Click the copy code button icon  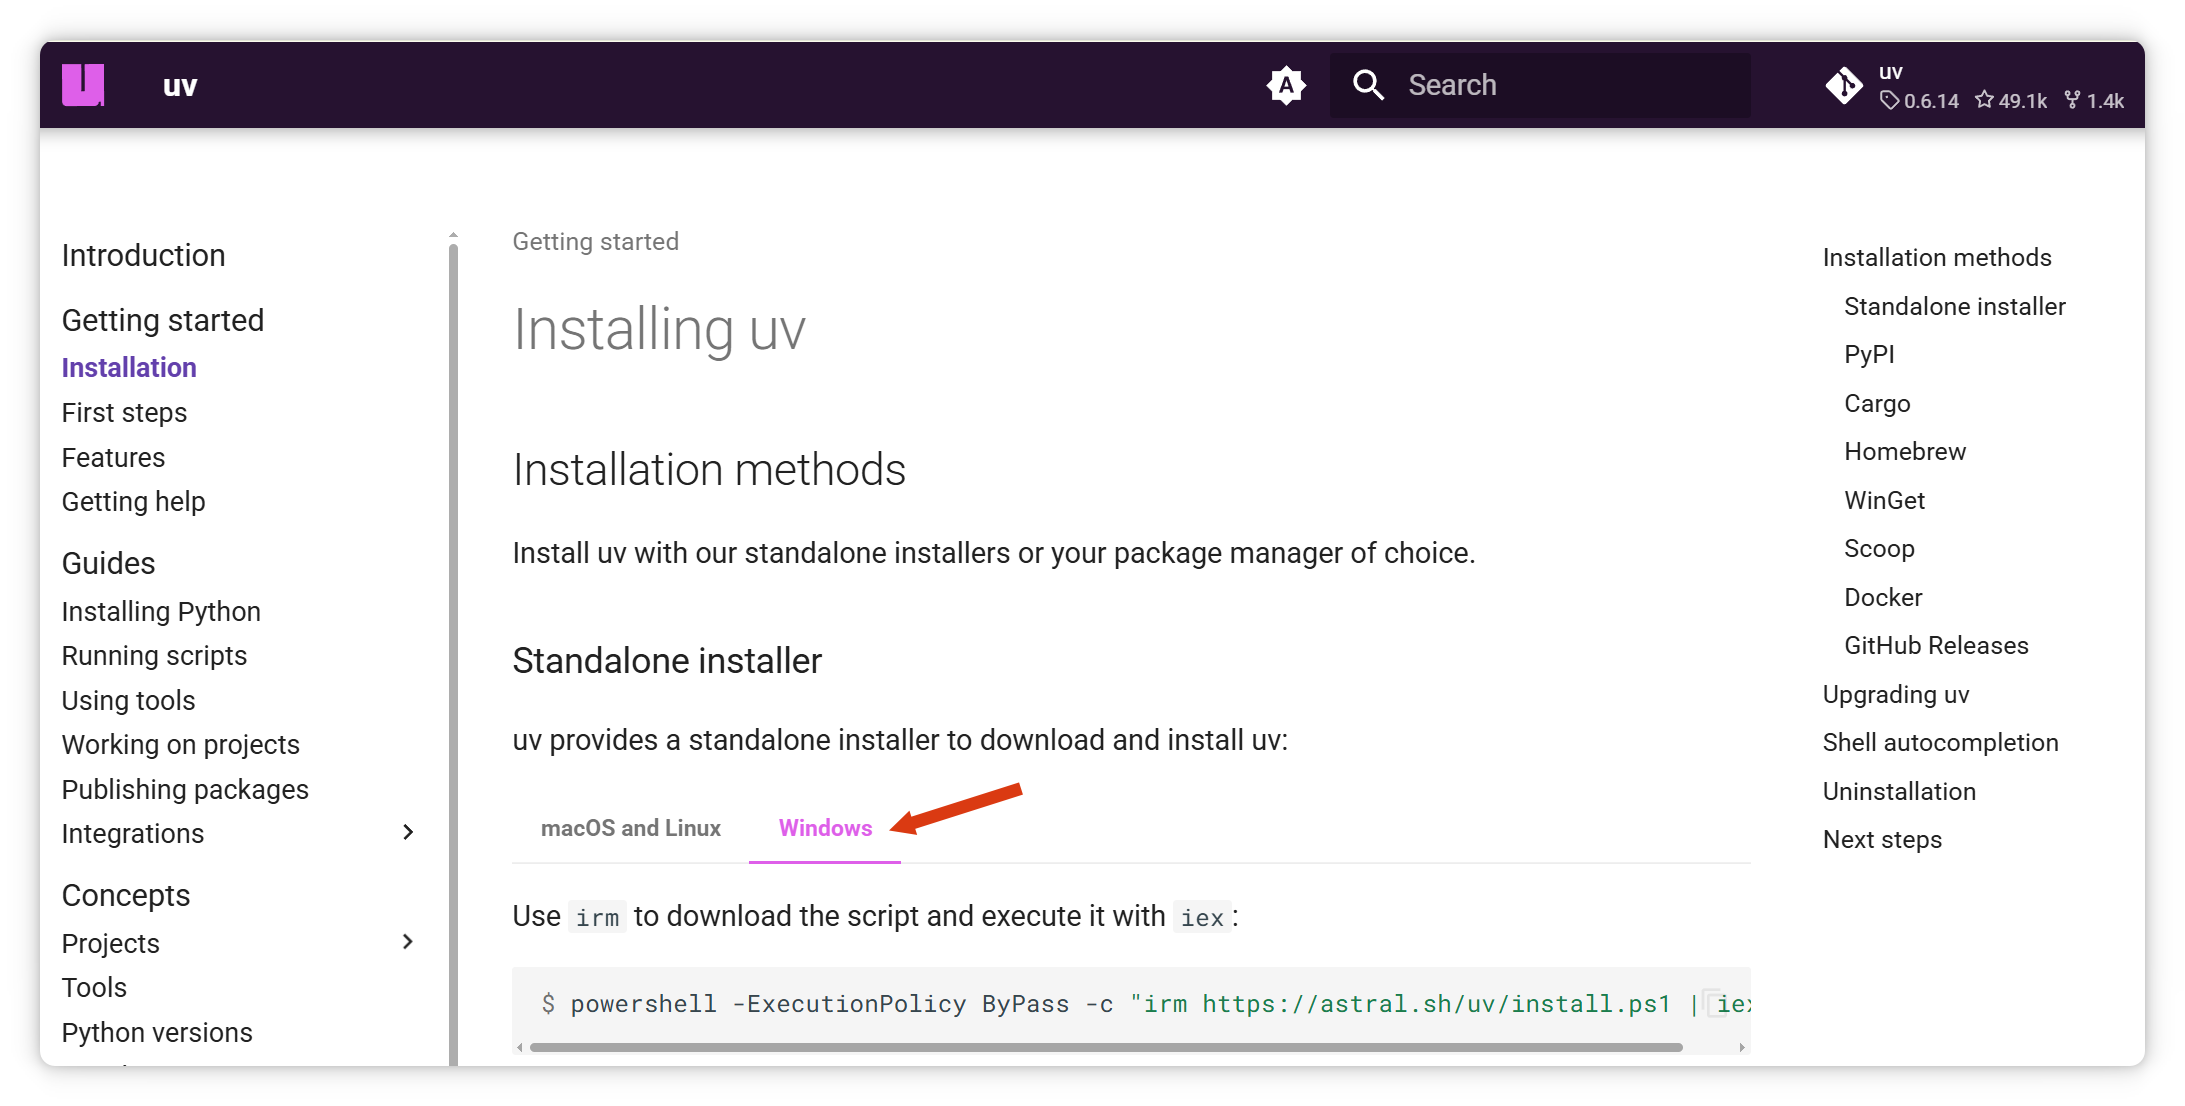(x=1712, y=1002)
